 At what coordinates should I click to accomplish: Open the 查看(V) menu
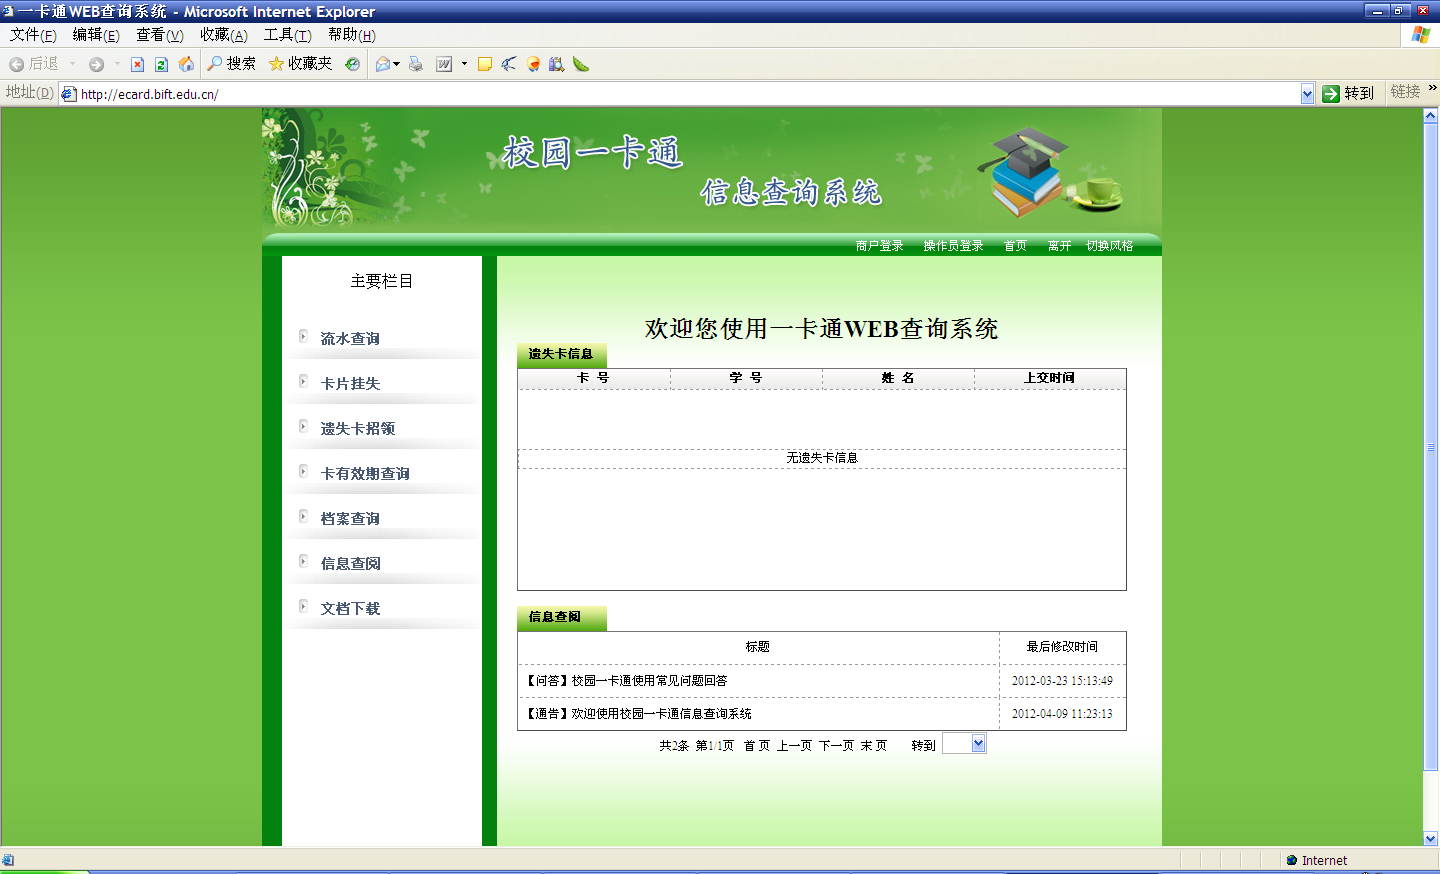coord(159,35)
